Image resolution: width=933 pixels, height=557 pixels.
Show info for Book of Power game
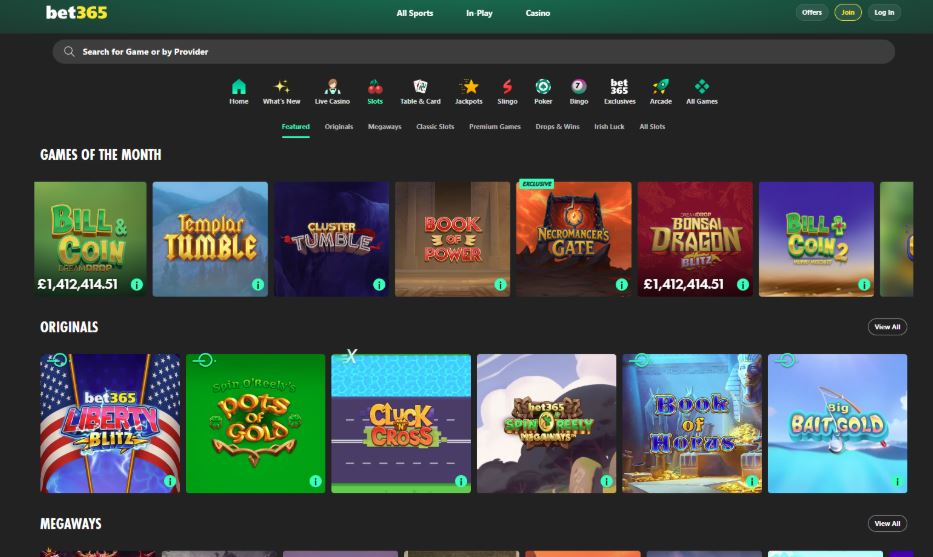(x=500, y=284)
